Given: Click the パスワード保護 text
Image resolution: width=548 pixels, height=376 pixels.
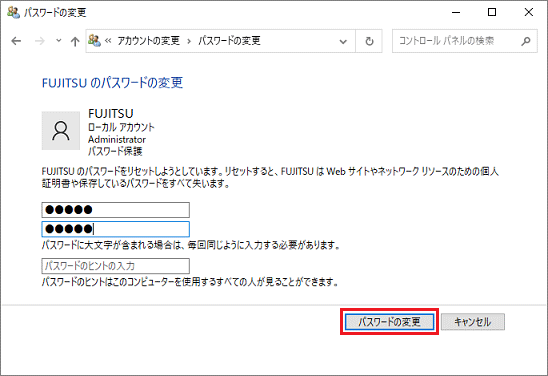Looking at the screenshot, I should 115,151.
